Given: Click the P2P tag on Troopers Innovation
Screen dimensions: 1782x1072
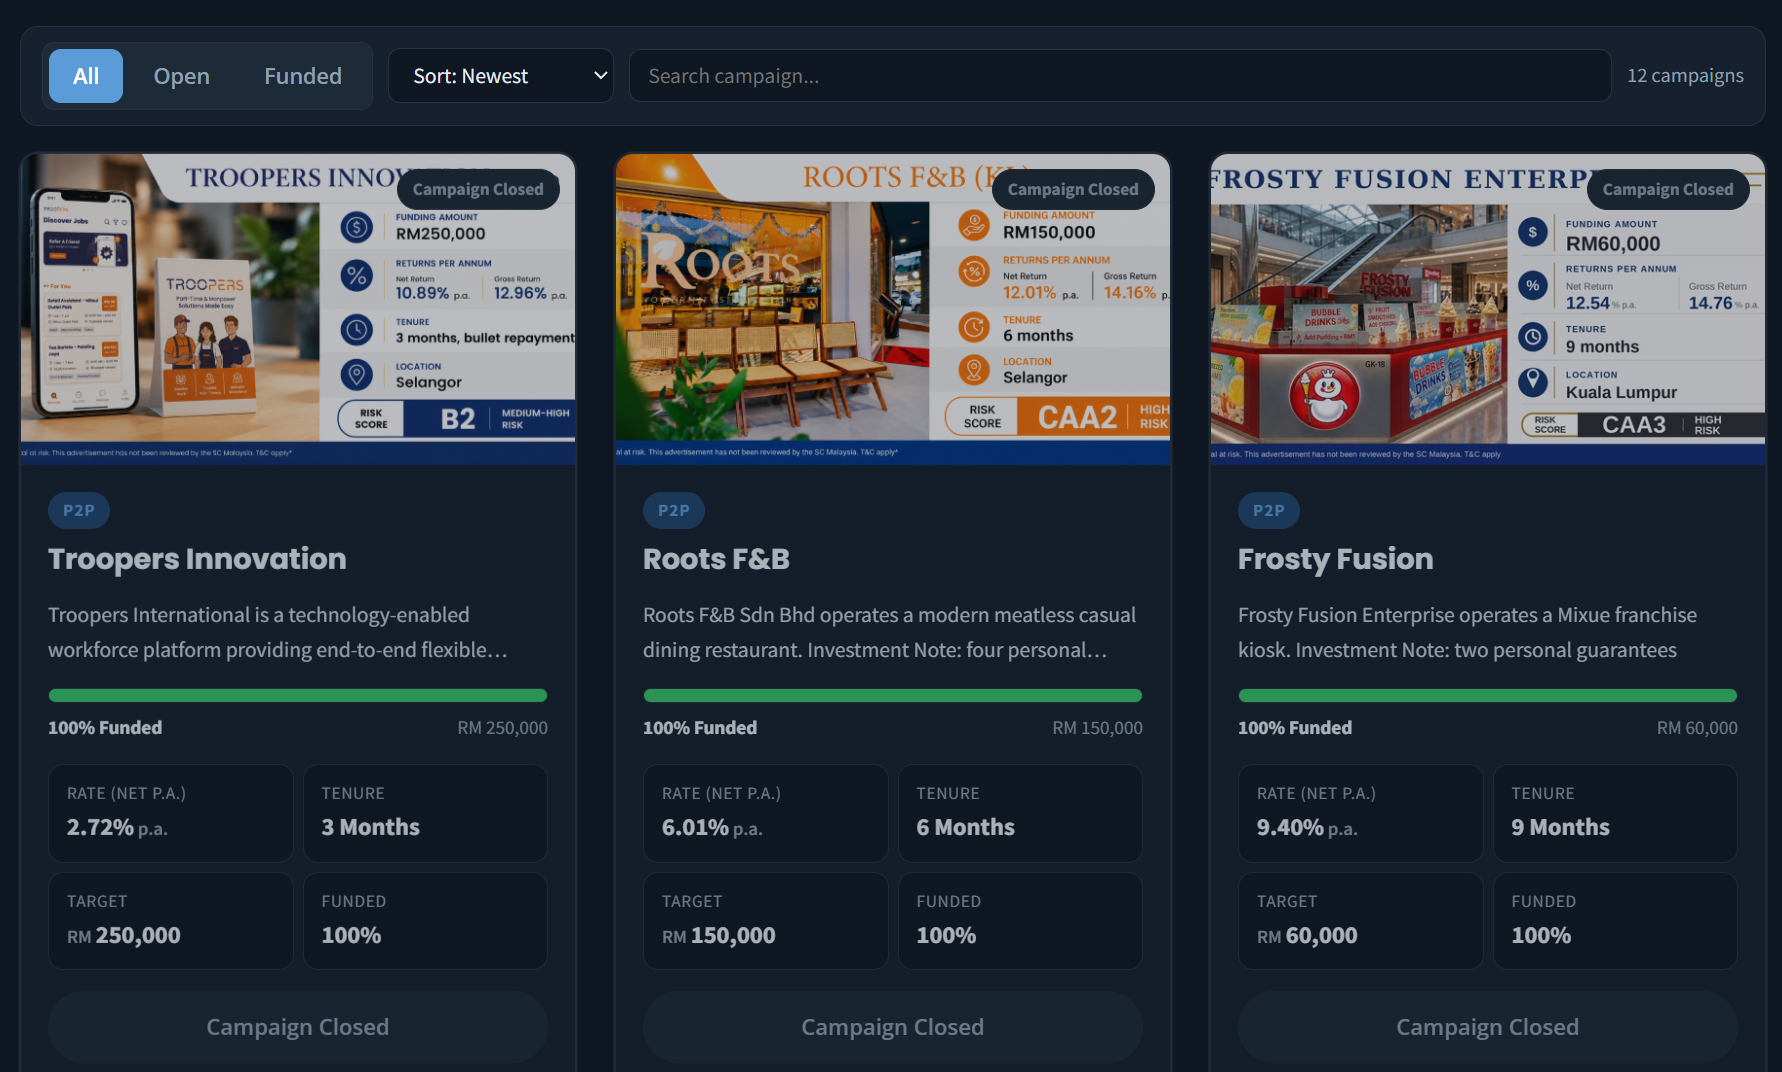Looking at the screenshot, I should (79, 510).
